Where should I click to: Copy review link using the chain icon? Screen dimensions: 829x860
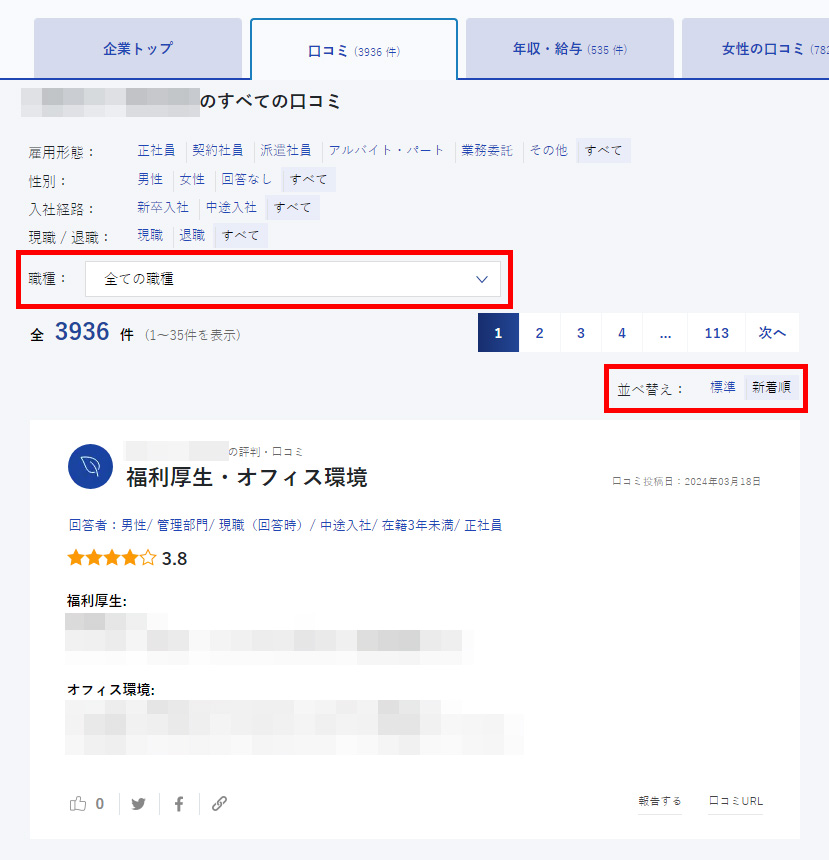coord(218,803)
